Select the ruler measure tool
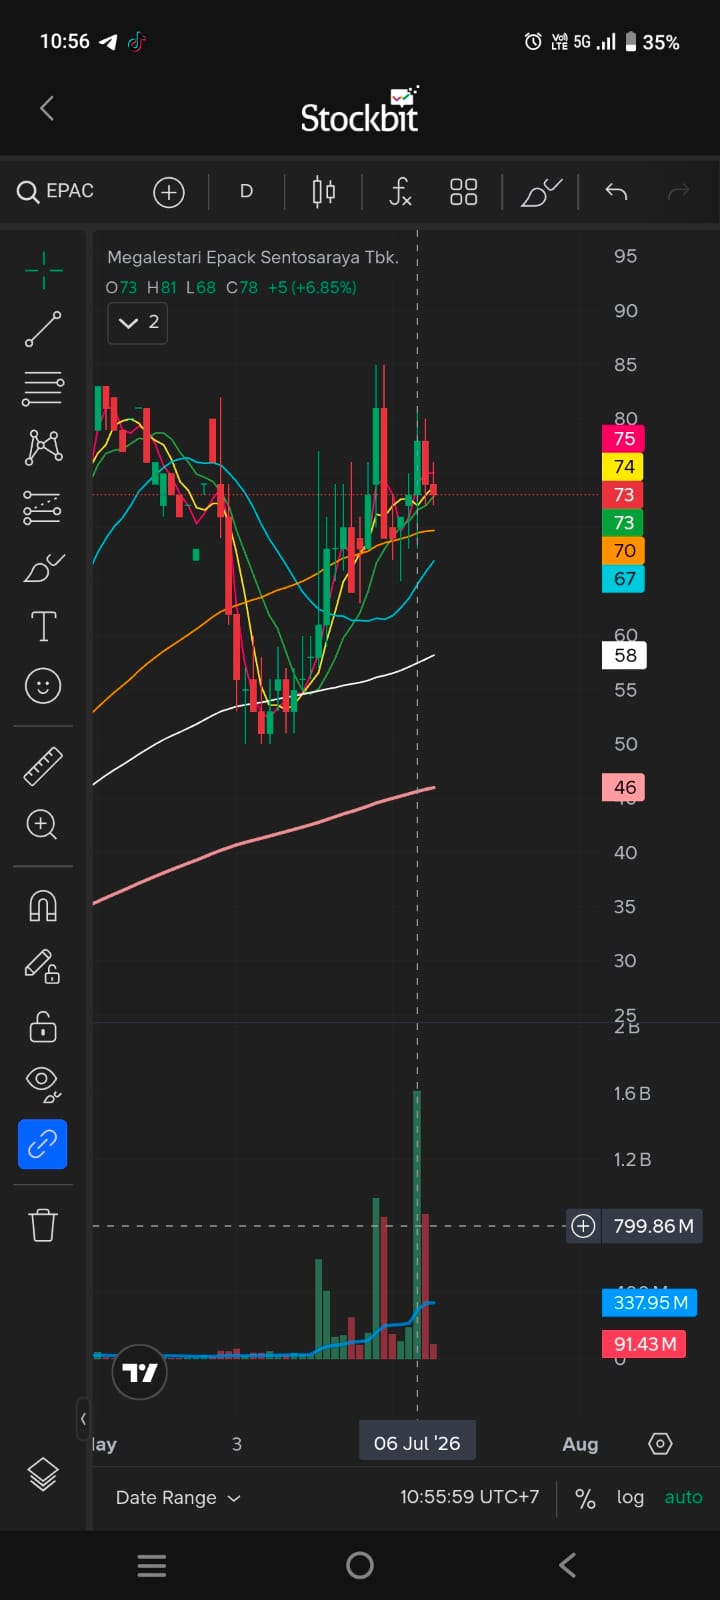 click(43, 766)
